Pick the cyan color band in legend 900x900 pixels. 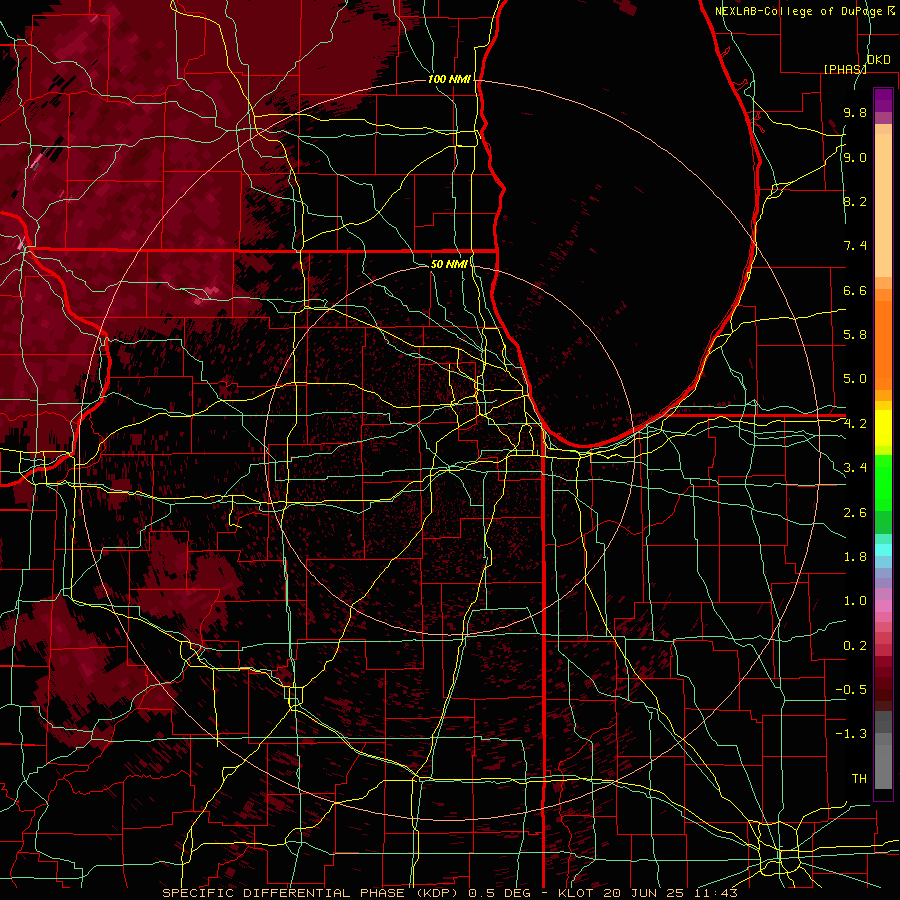coord(883,549)
